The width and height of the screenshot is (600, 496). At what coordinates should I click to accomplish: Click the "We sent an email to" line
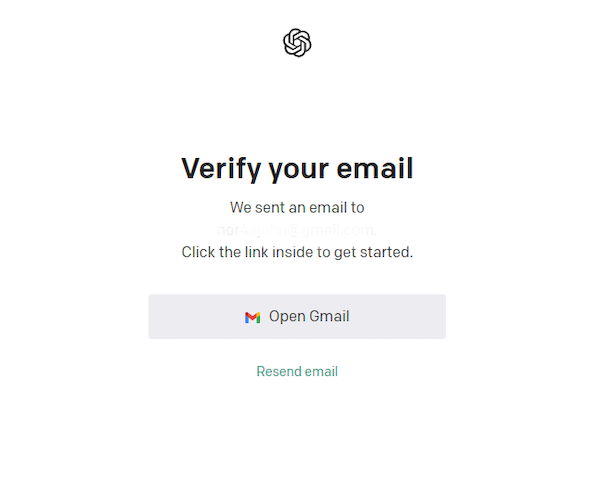(x=297, y=207)
